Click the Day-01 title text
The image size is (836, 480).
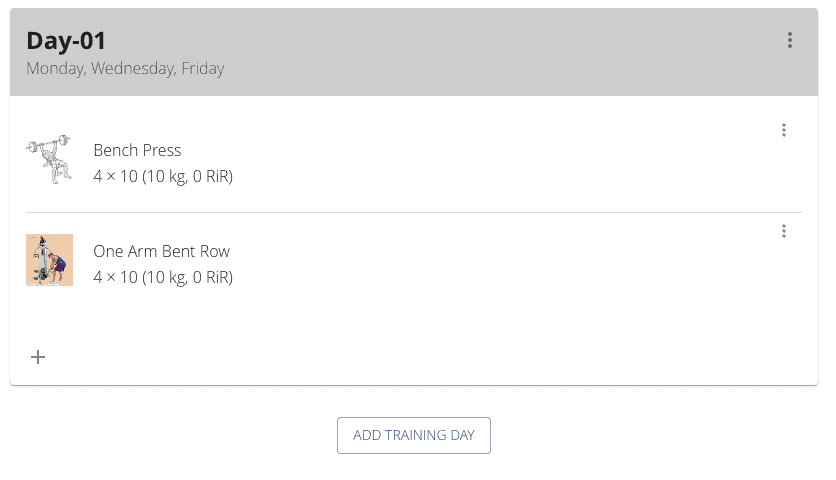click(66, 40)
